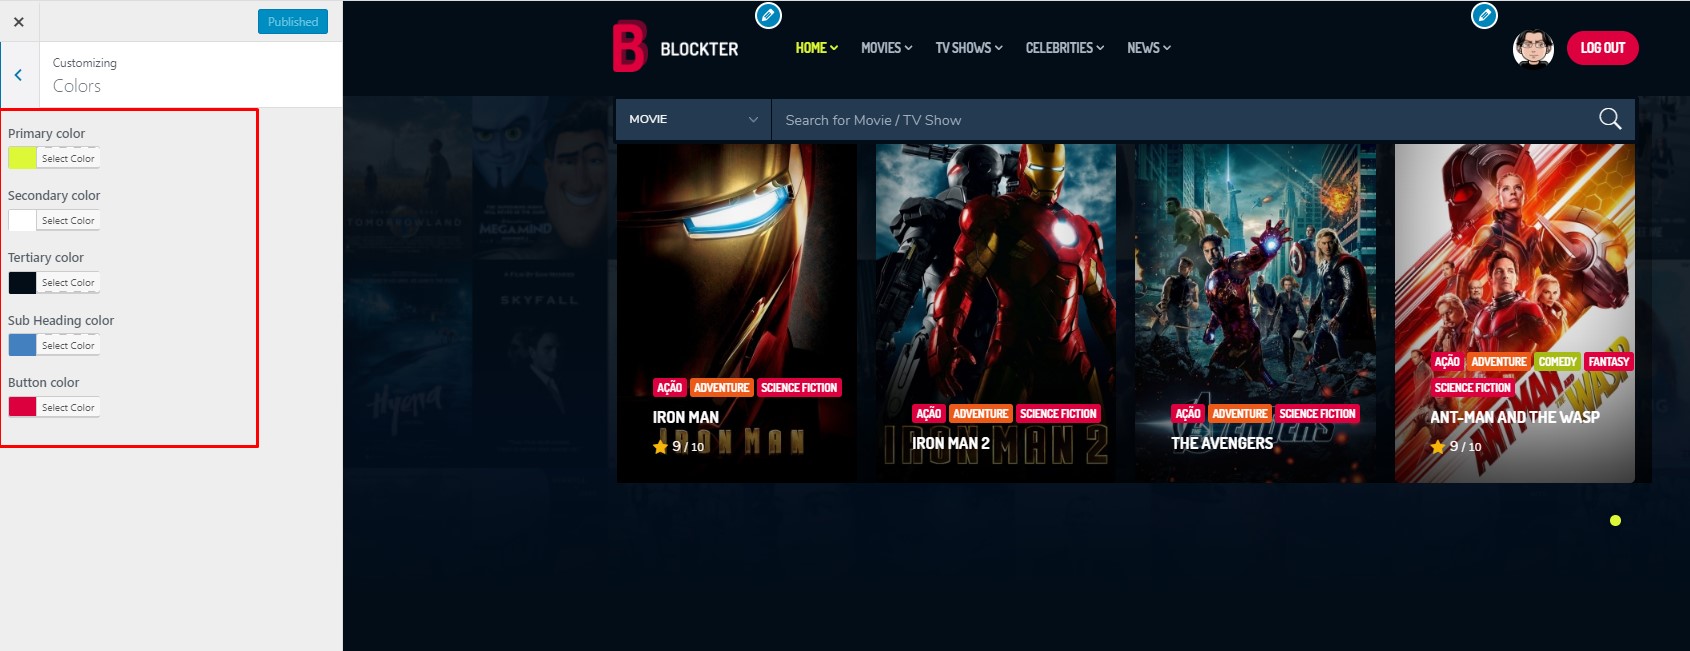This screenshot has height=651, width=1690.
Task: Click the COMEDY tag on Ant-Man
Action: pyautogui.click(x=1558, y=362)
